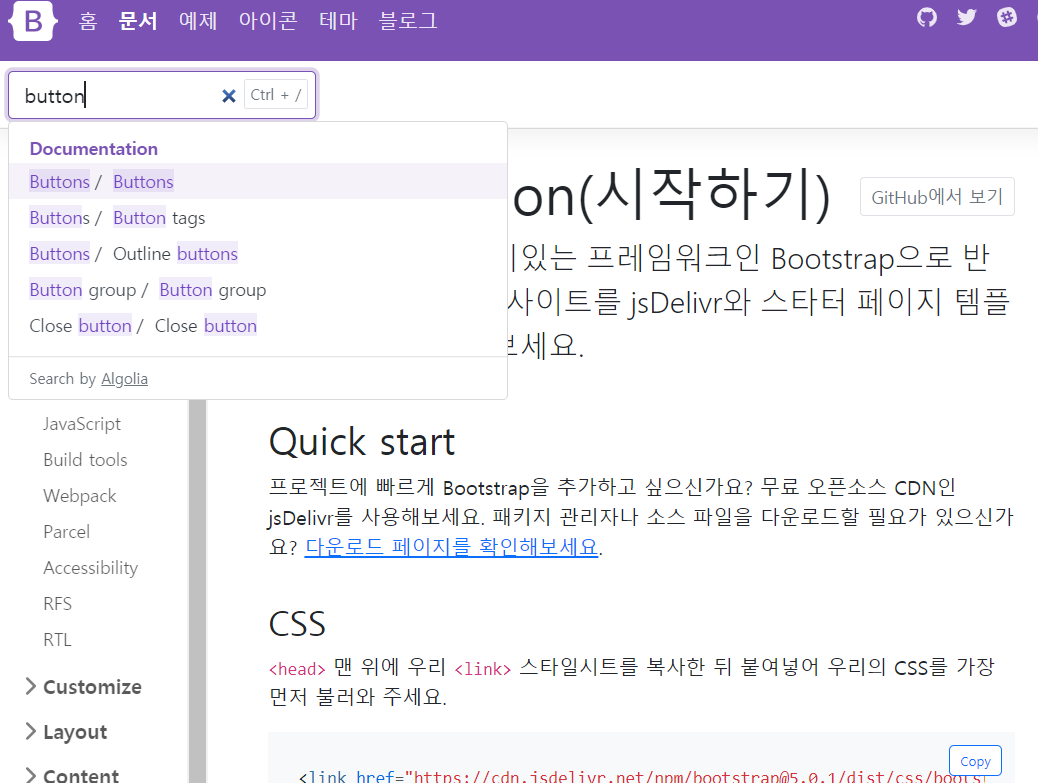Select the 'Buttons / Button tags' result
This screenshot has height=783, width=1038.
(258, 218)
